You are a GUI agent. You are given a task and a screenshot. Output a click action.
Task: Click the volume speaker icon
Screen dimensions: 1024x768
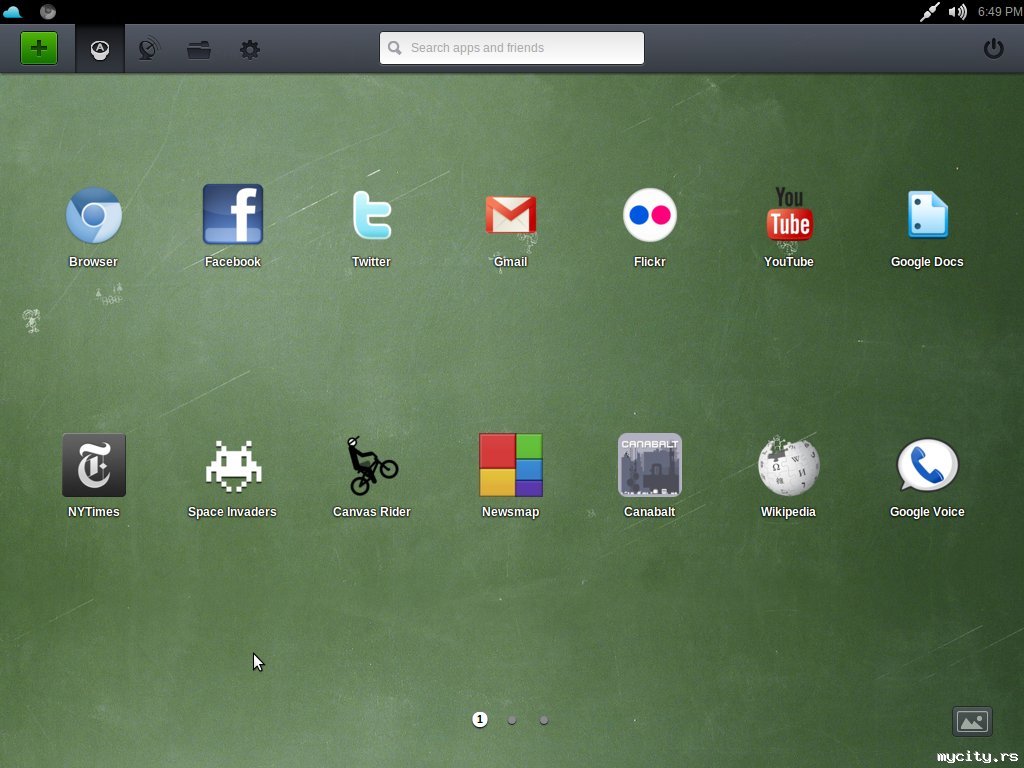(x=957, y=12)
